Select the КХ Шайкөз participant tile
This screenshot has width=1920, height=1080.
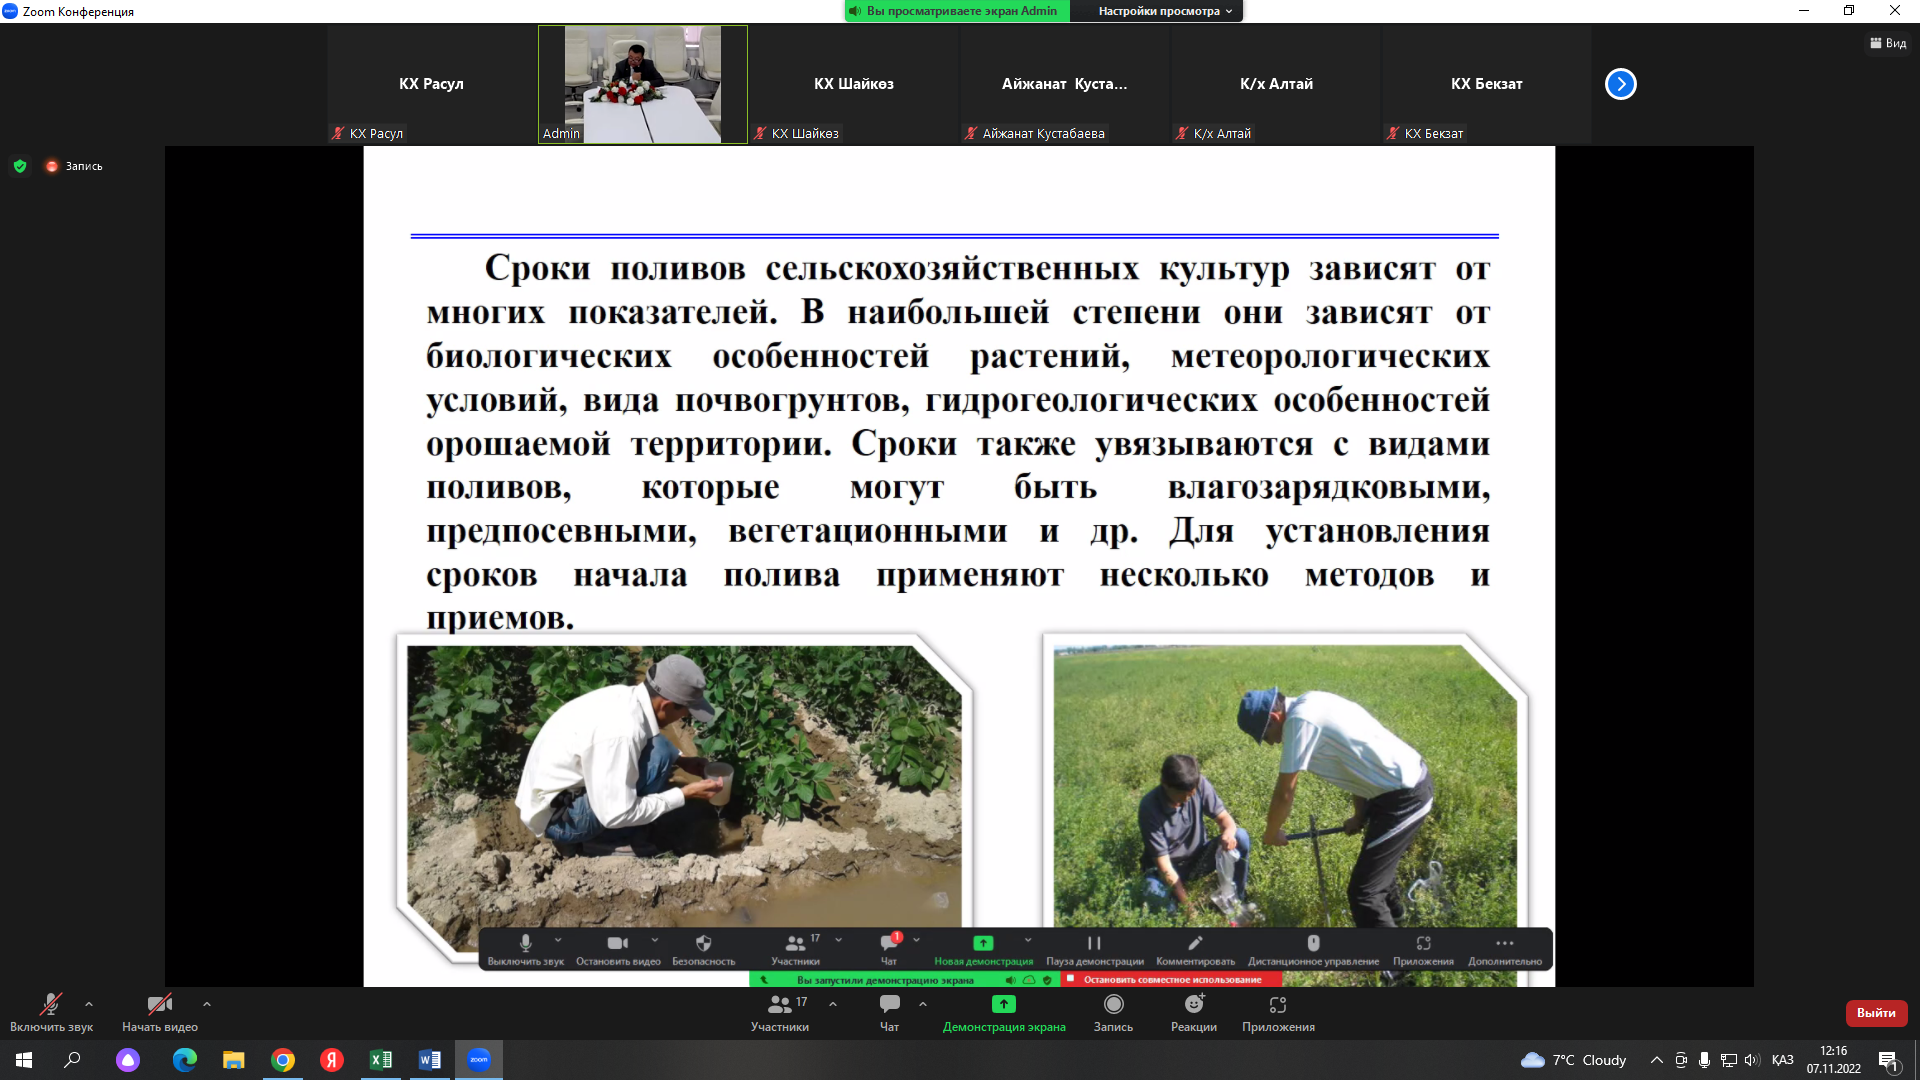[x=854, y=84]
